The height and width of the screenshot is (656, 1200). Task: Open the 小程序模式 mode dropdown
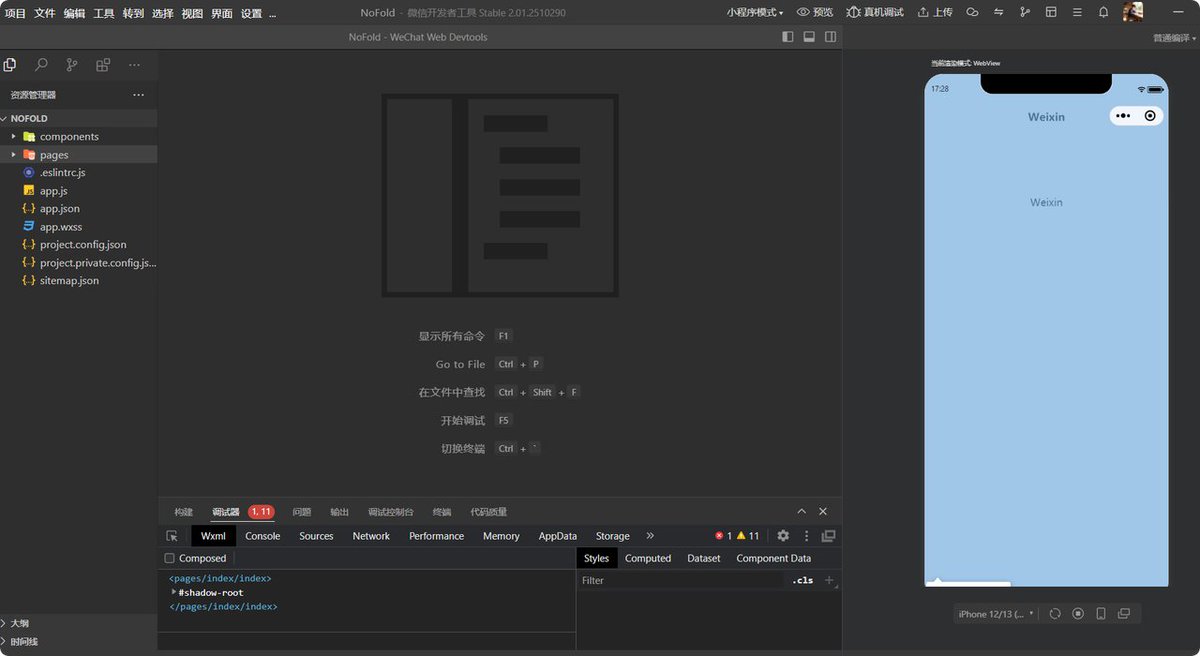pyautogui.click(x=755, y=12)
